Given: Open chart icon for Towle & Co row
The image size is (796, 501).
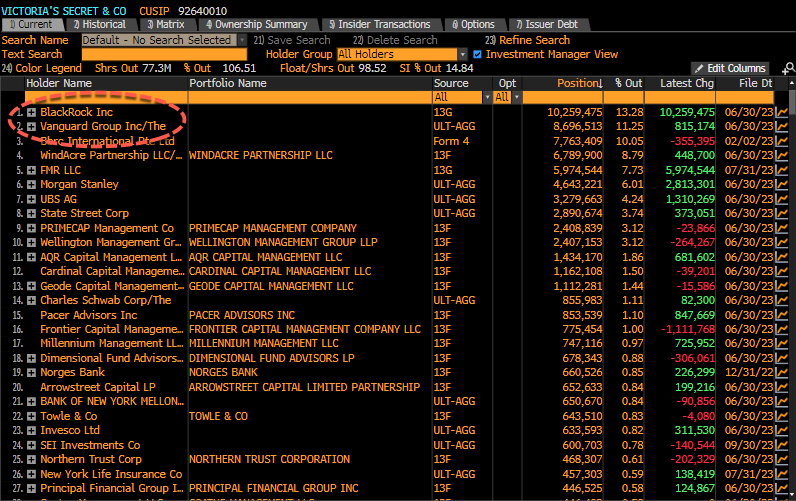Looking at the screenshot, I should (781, 416).
